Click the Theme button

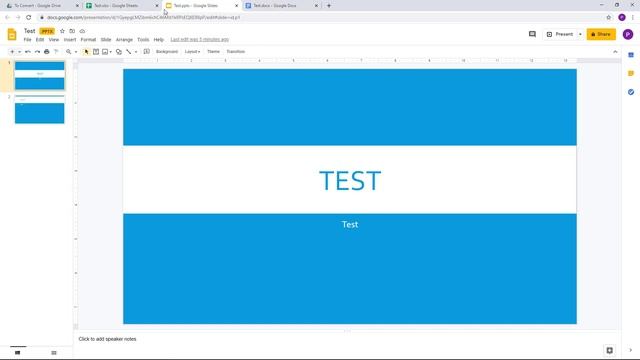click(213, 52)
